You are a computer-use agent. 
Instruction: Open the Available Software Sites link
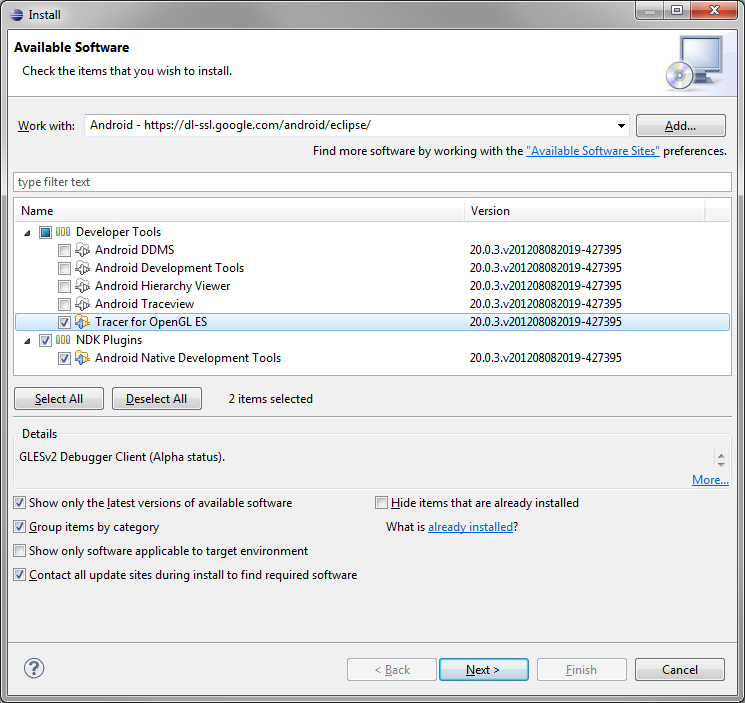[x=592, y=151]
